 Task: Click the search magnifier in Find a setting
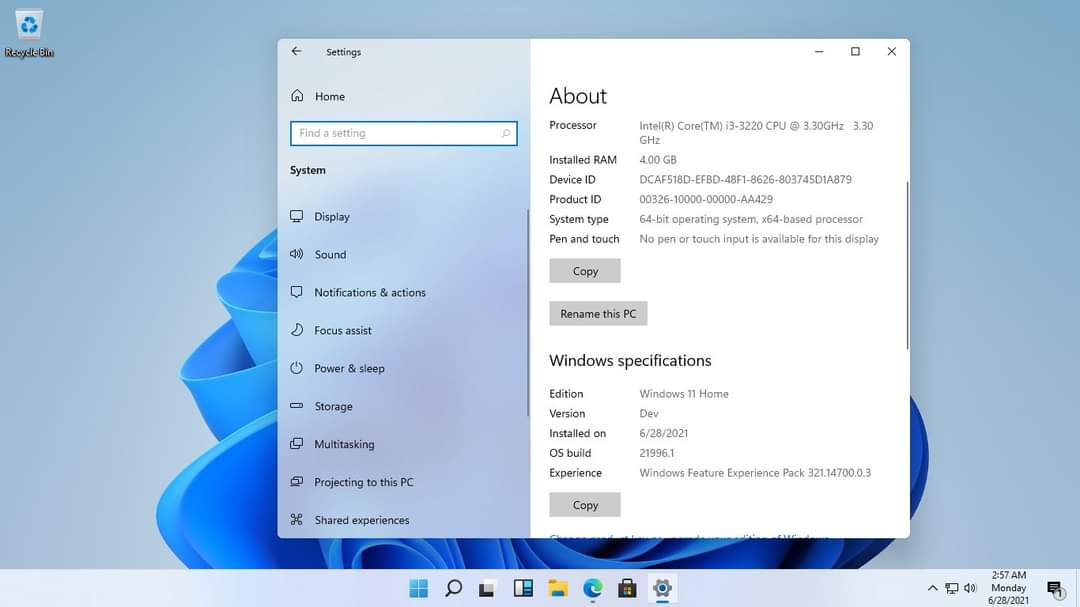pos(506,133)
